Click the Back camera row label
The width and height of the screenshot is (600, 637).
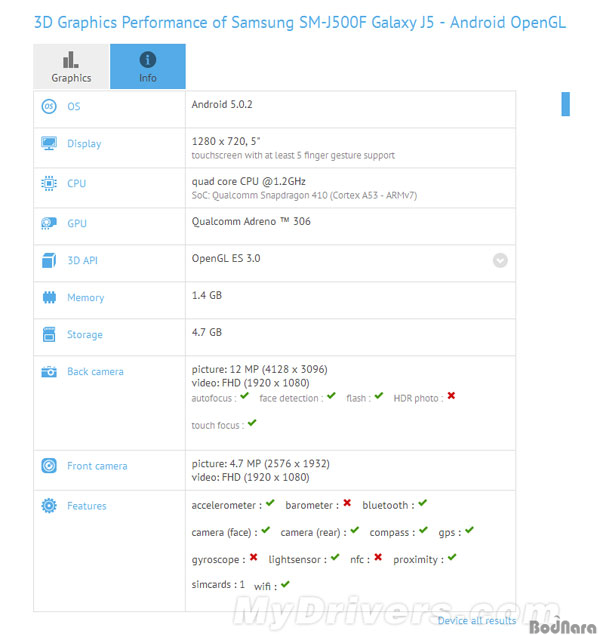tap(95, 372)
